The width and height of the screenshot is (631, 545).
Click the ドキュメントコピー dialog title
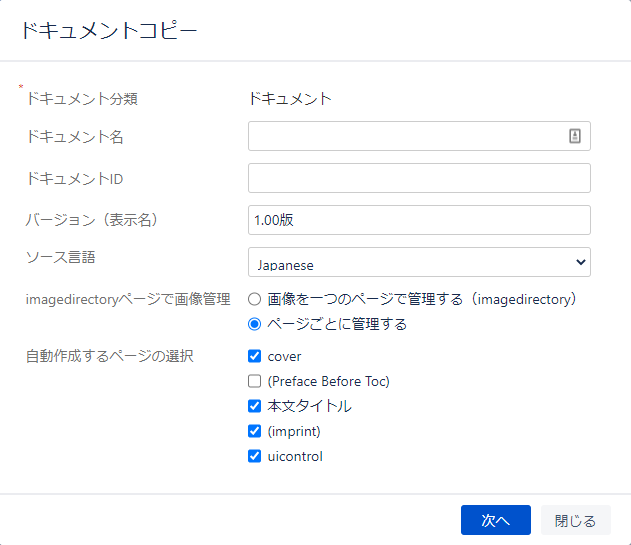(x=109, y=31)
